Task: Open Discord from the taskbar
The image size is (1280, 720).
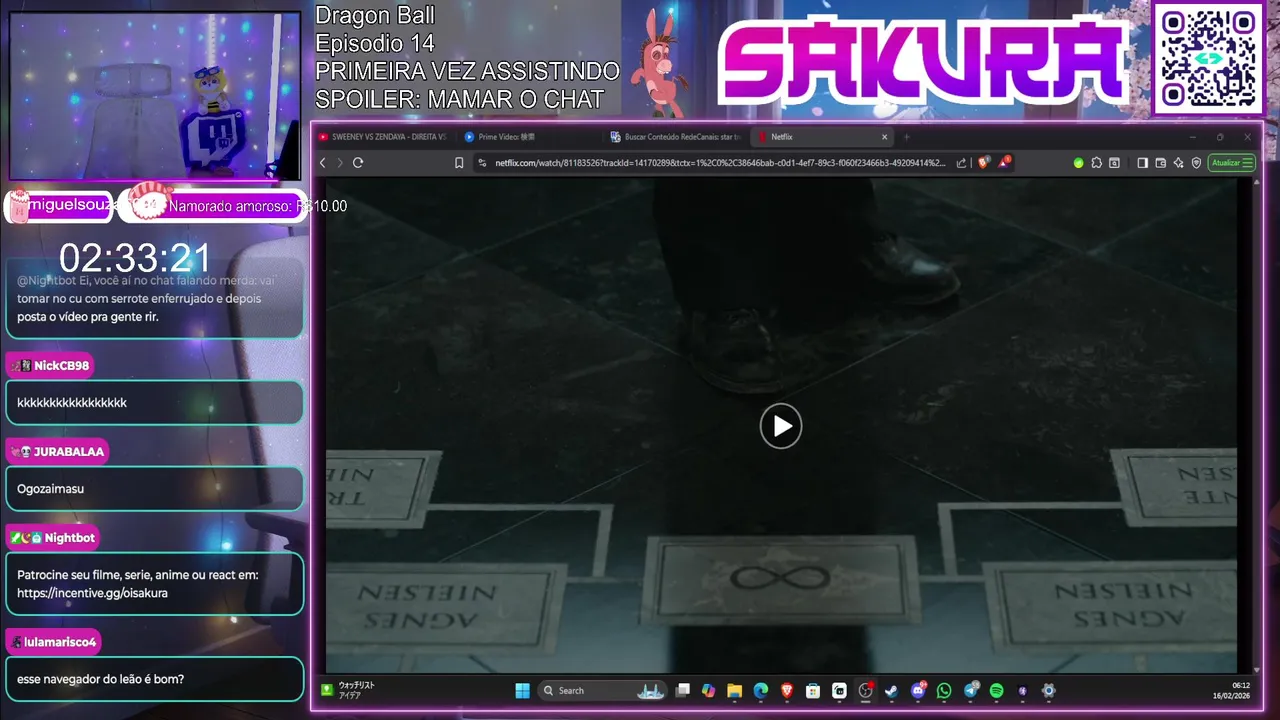Action: [x=918, y=691]
